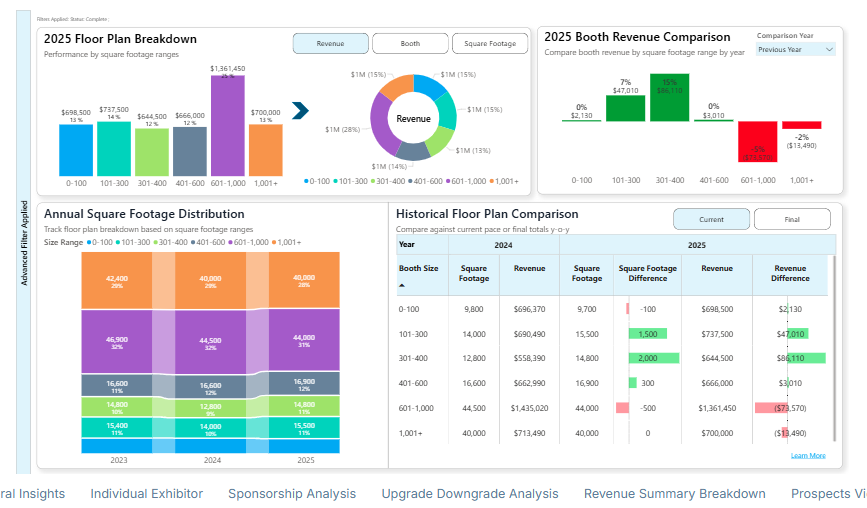Click the tall green 301-400 revenue comparison bar
This screenshot has height=508, width=867.
coord(669,98)
